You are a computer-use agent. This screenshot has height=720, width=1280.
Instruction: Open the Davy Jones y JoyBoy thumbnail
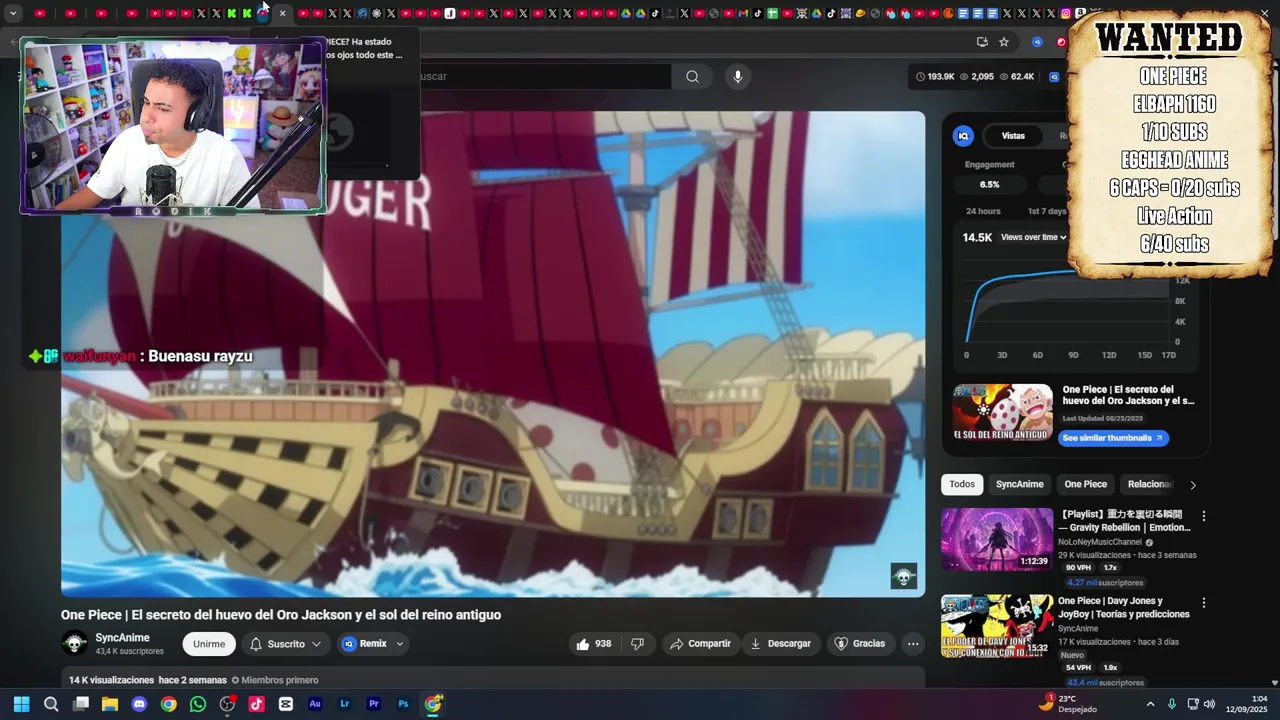(996, 626)
